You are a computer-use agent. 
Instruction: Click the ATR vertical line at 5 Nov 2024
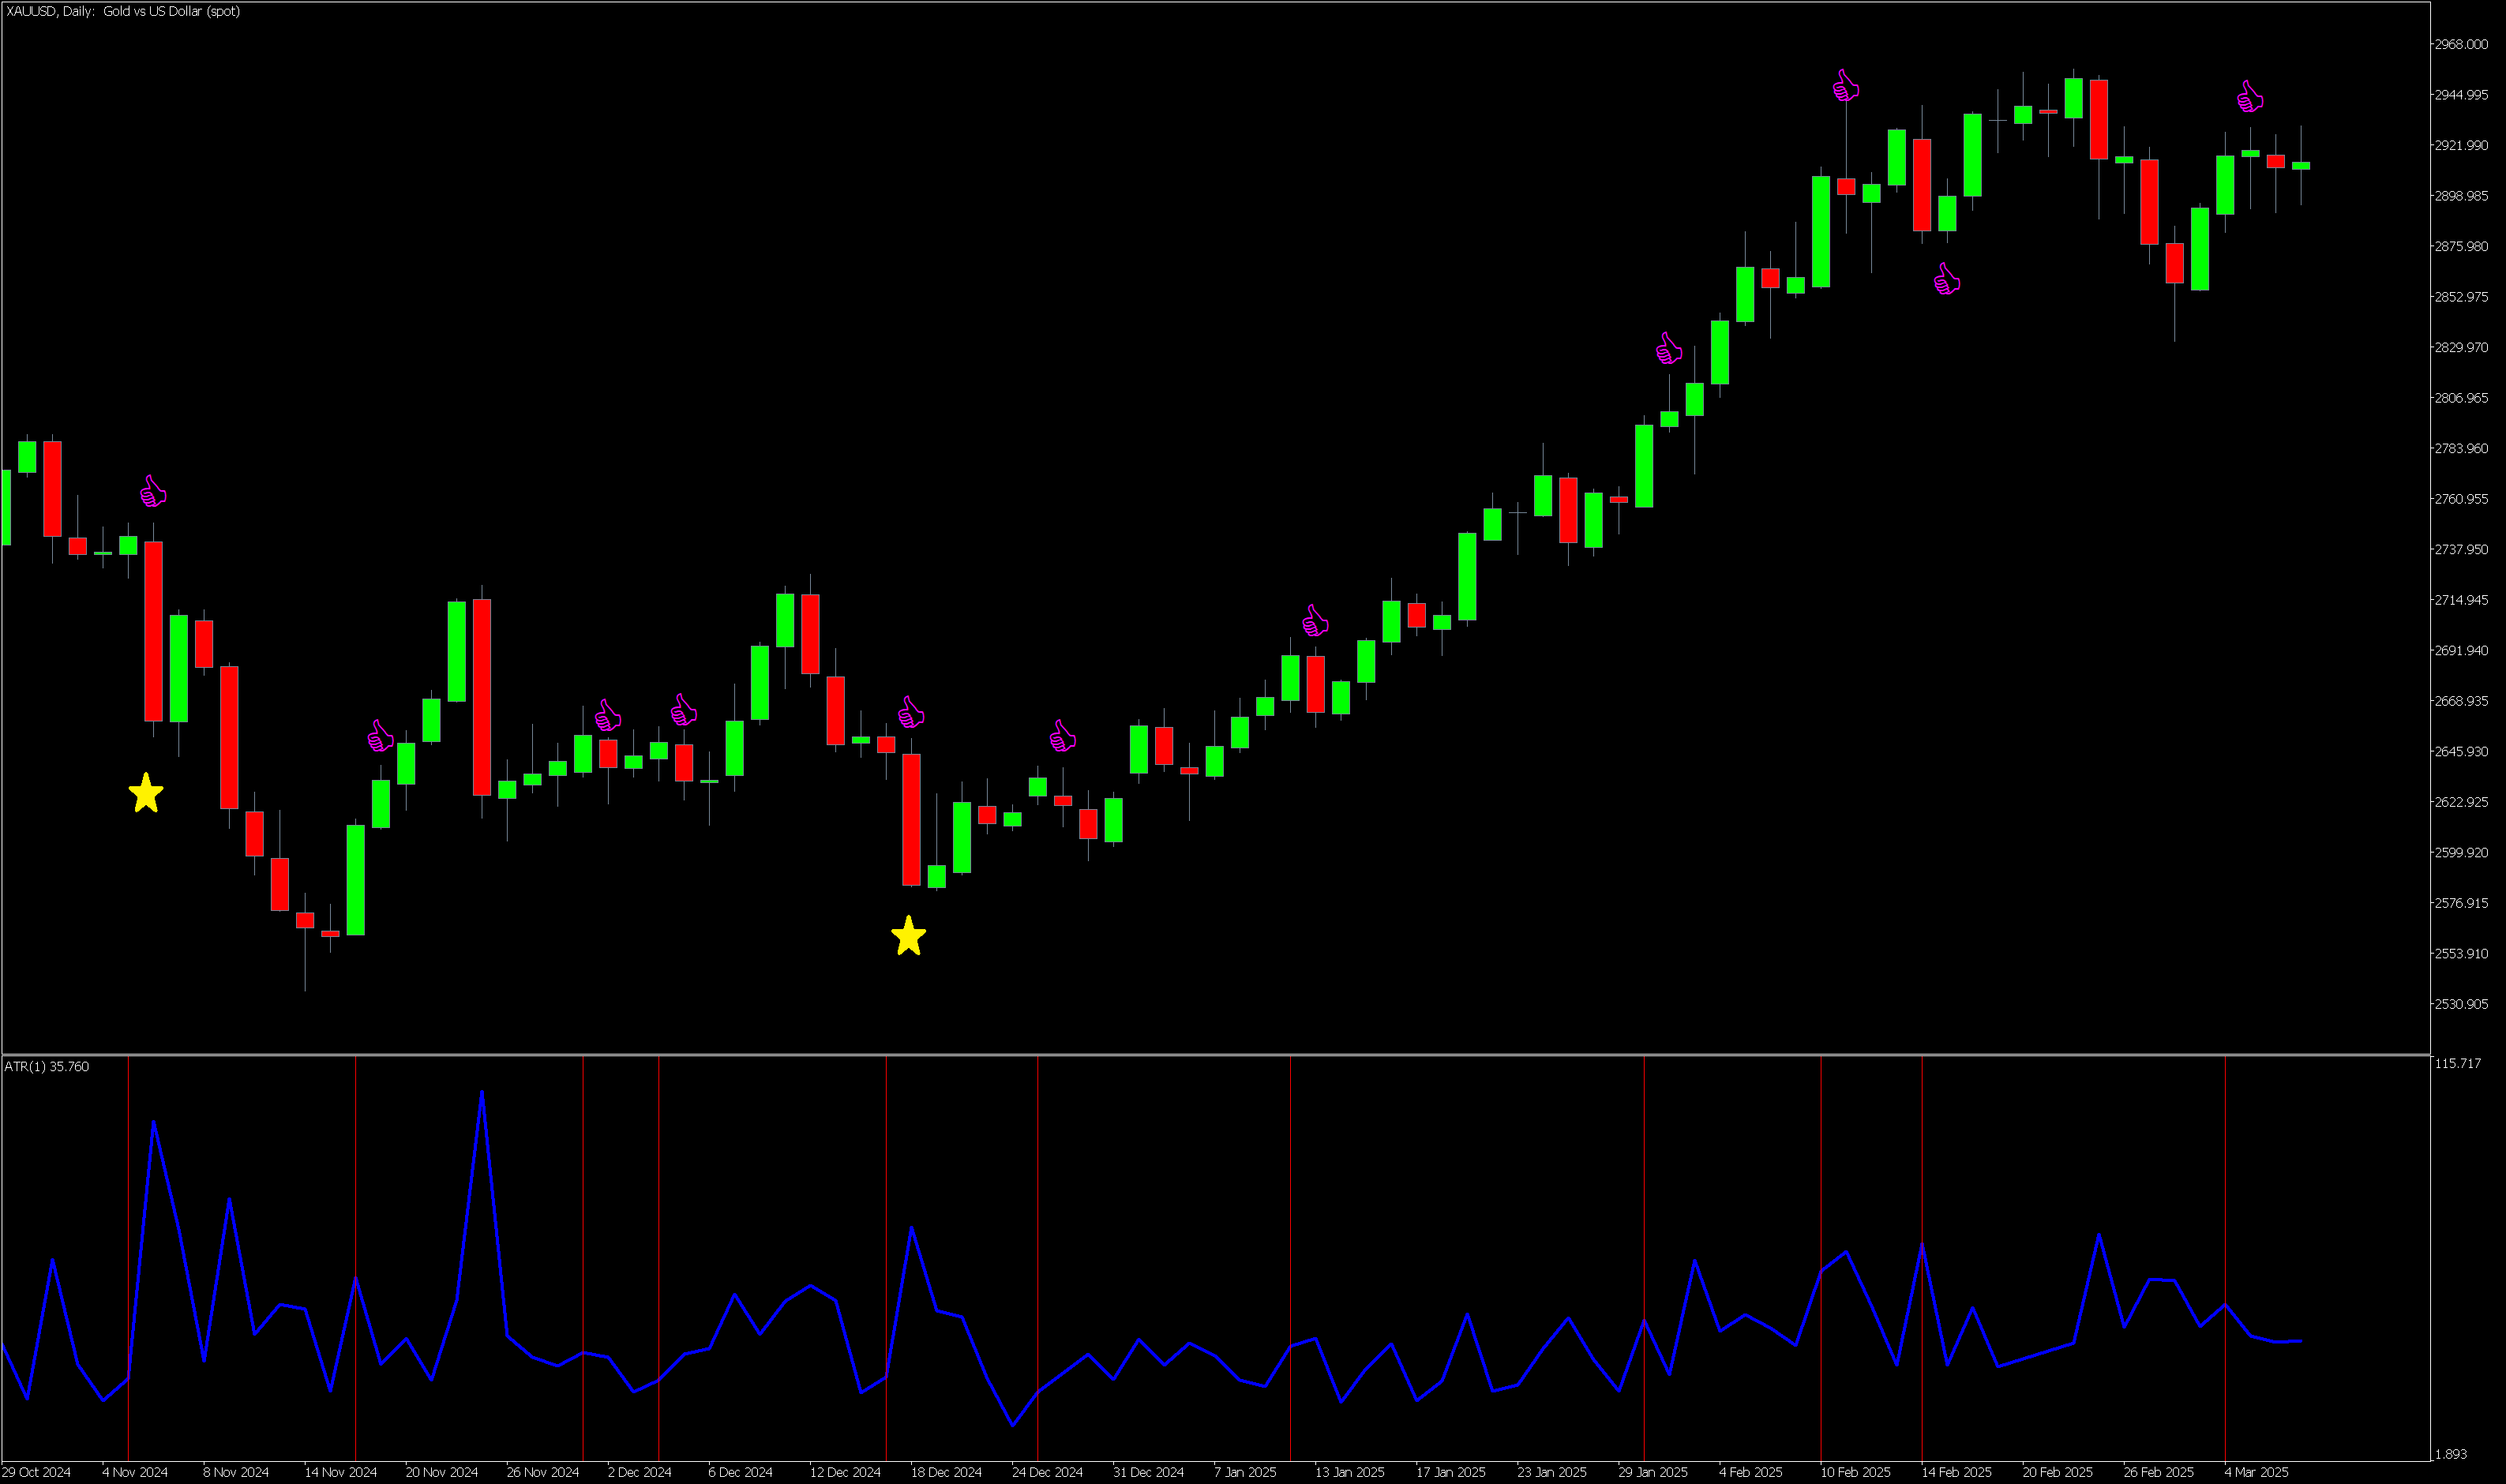129,1259
